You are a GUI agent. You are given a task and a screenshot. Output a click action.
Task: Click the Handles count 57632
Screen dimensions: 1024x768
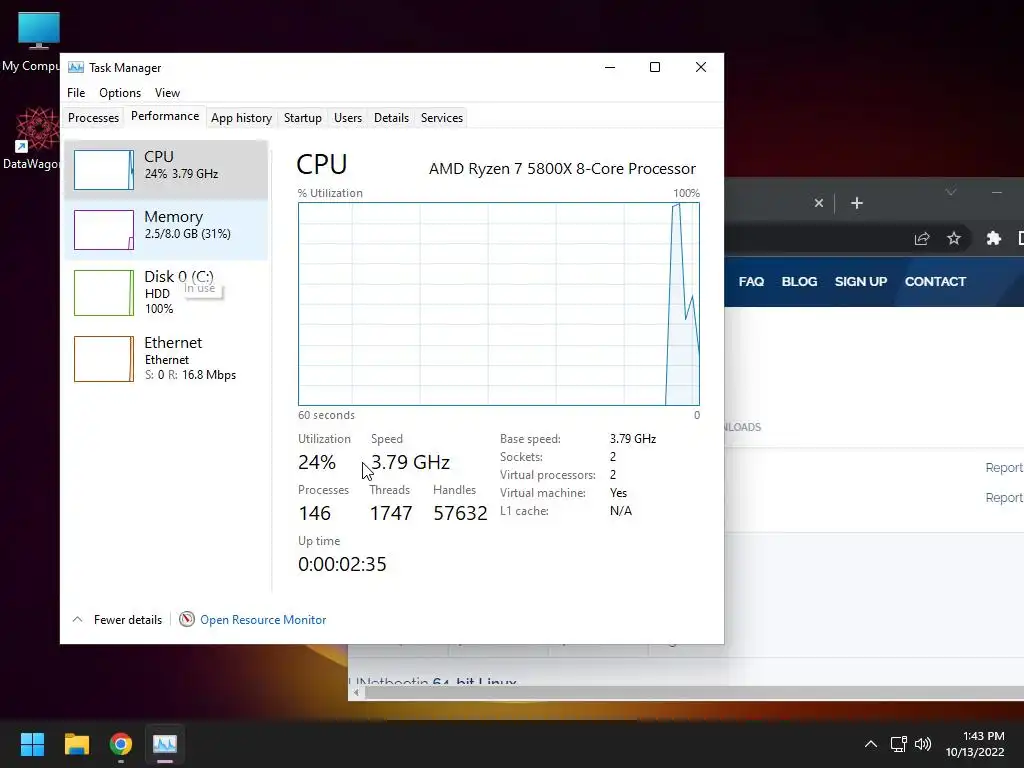point(460,513)
